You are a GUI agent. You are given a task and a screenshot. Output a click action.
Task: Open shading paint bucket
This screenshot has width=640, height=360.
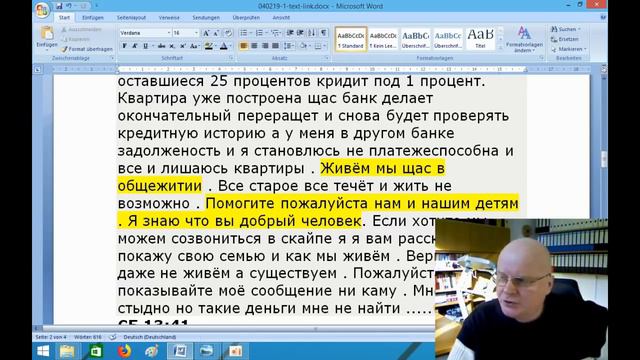click(x=303, y=46)
